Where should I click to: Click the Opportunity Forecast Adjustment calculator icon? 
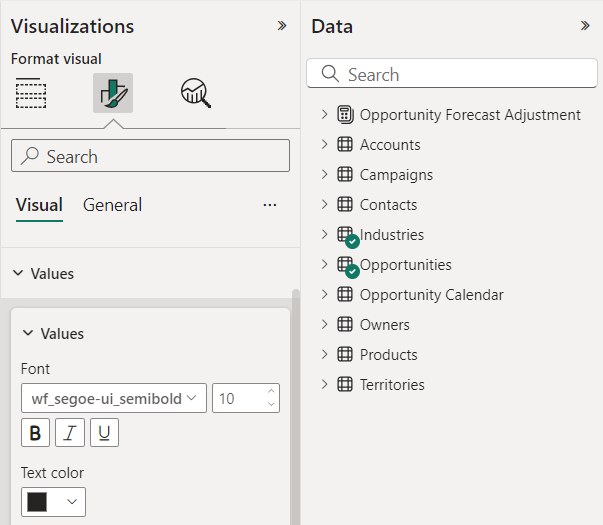(345, 115)
